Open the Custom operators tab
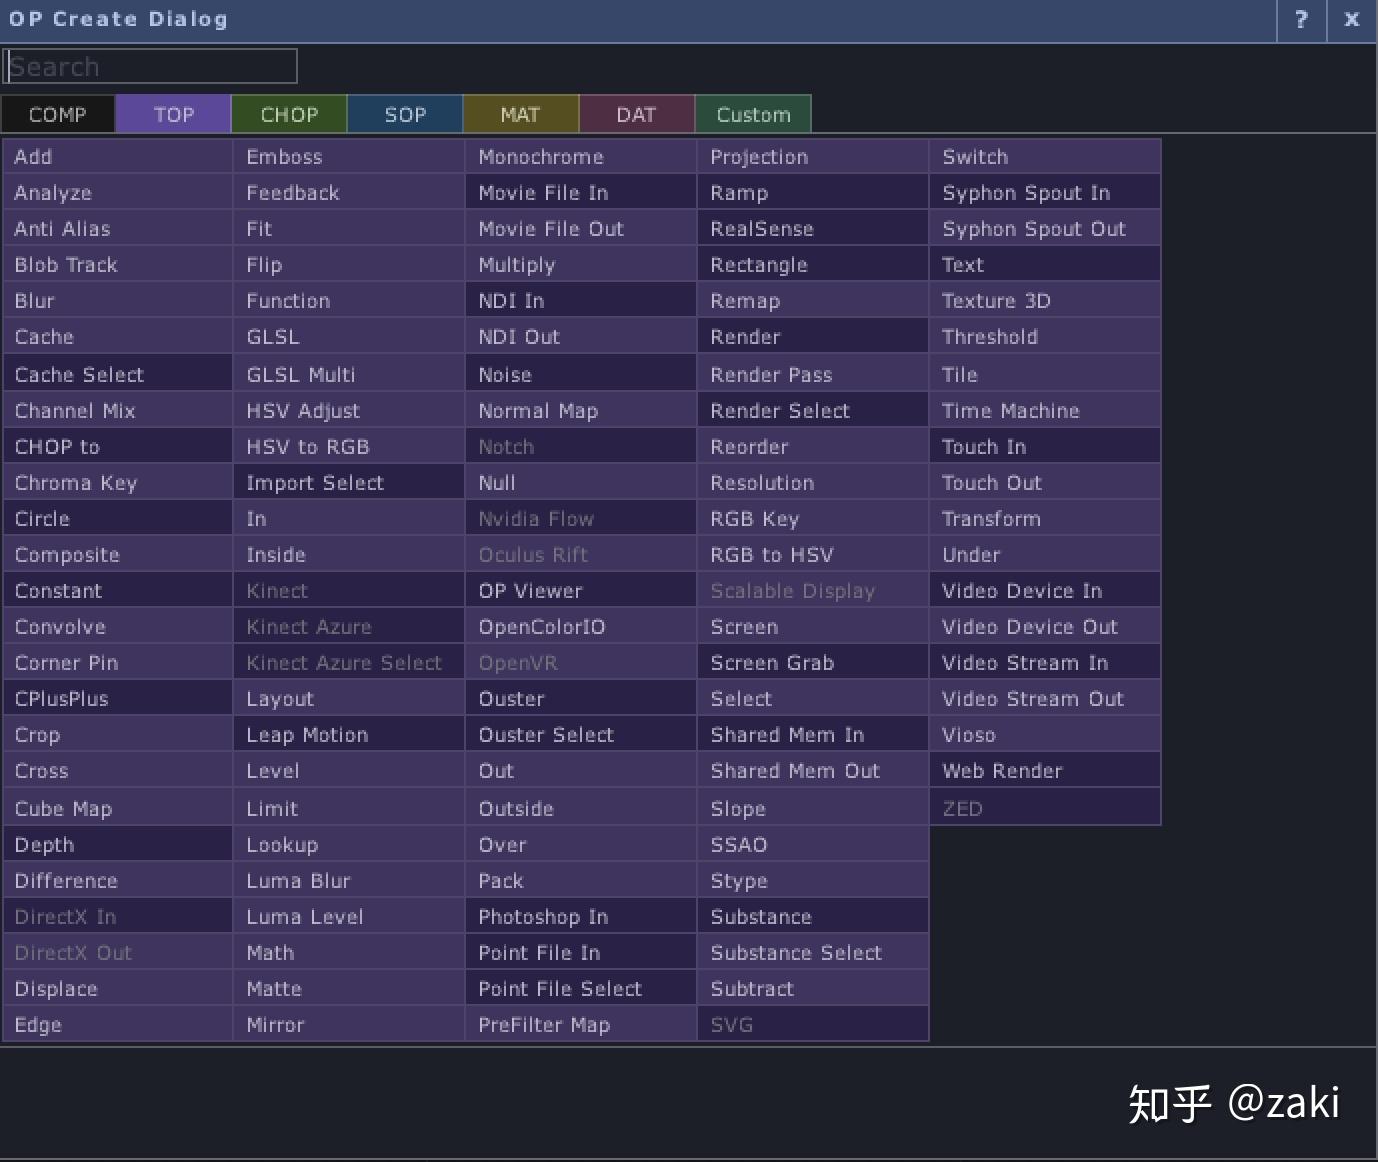This screenshot has width=1378, height=1162. tap(753, 113)
